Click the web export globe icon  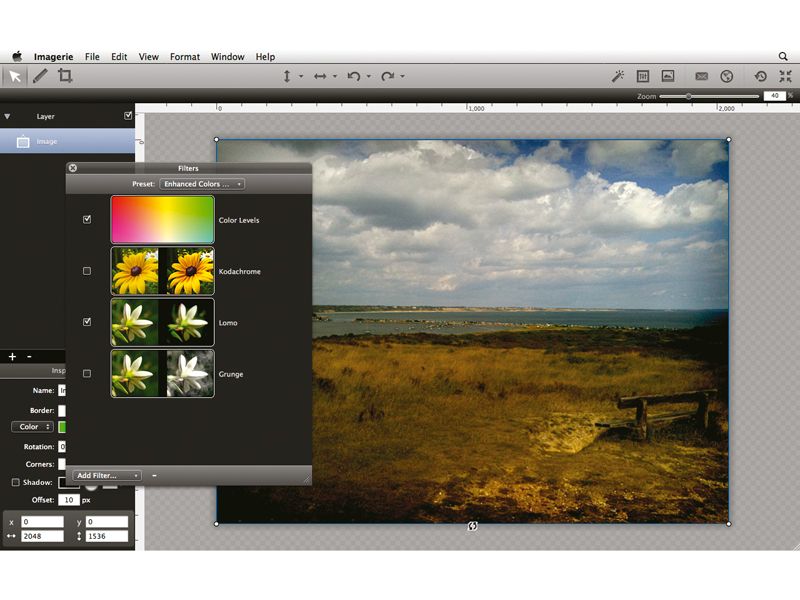coord(727,75)
